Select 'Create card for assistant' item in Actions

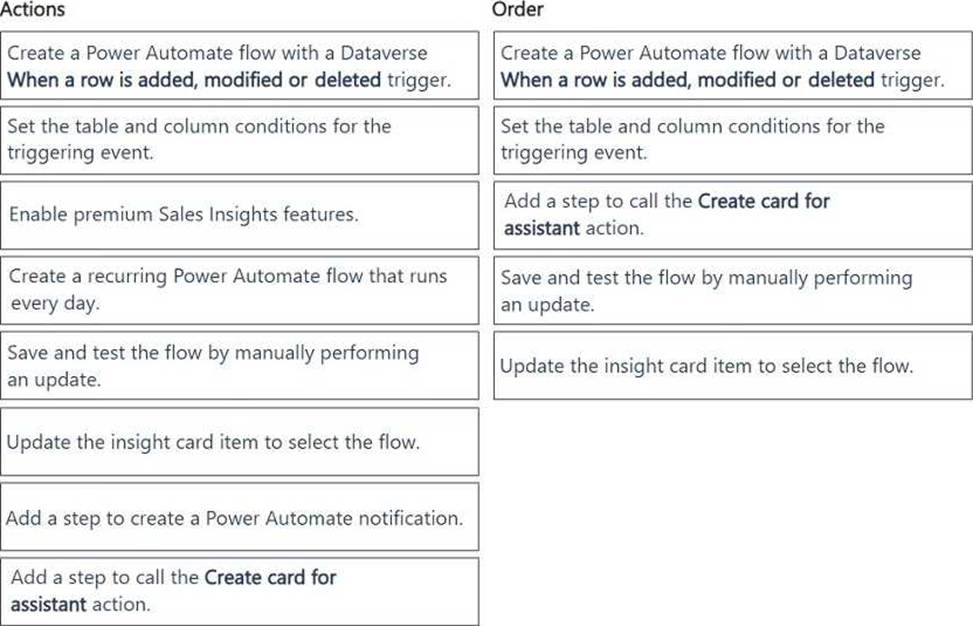(x=240, y=591)
